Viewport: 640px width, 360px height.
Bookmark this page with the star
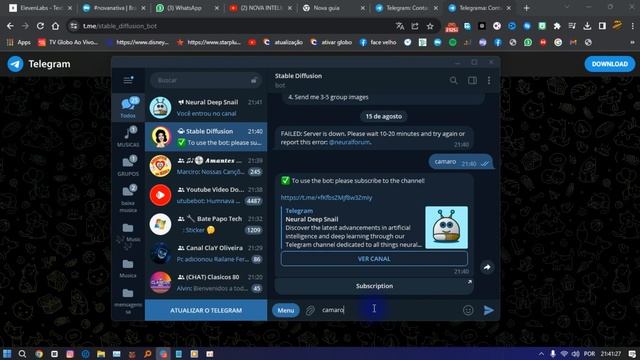point(430,26)
